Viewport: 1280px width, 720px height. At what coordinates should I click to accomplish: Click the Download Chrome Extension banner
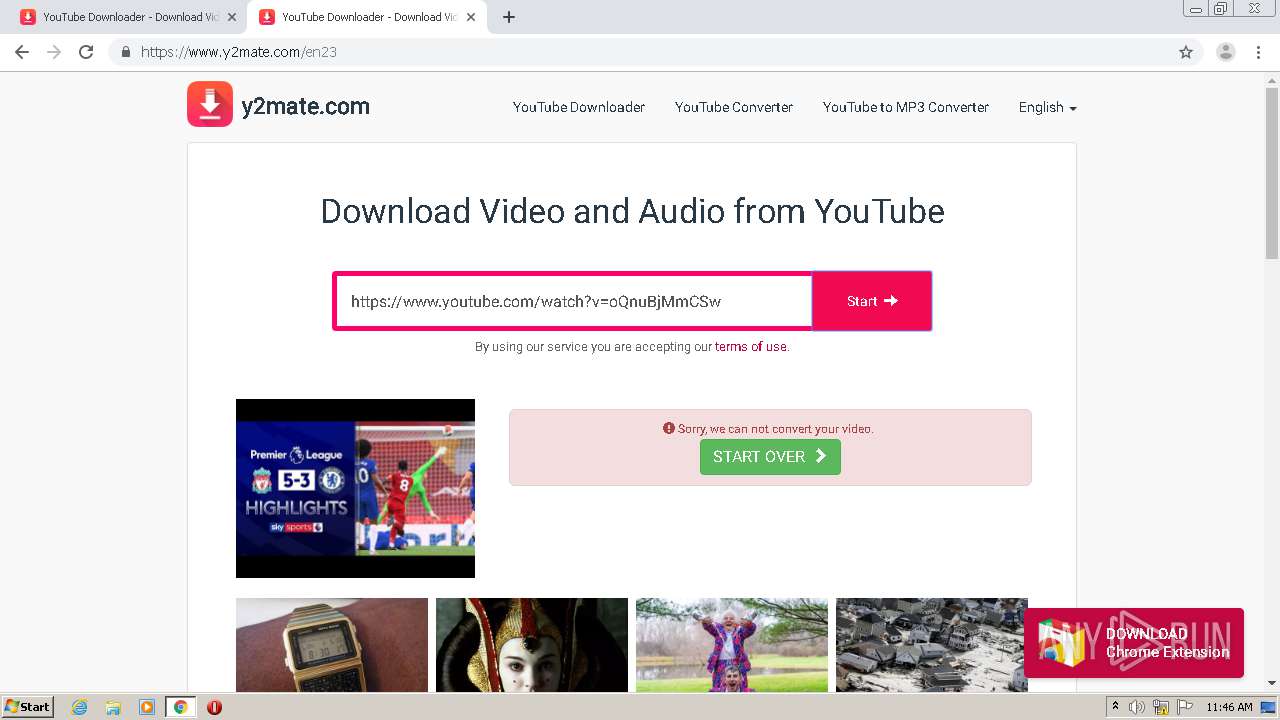[1134, 643]
